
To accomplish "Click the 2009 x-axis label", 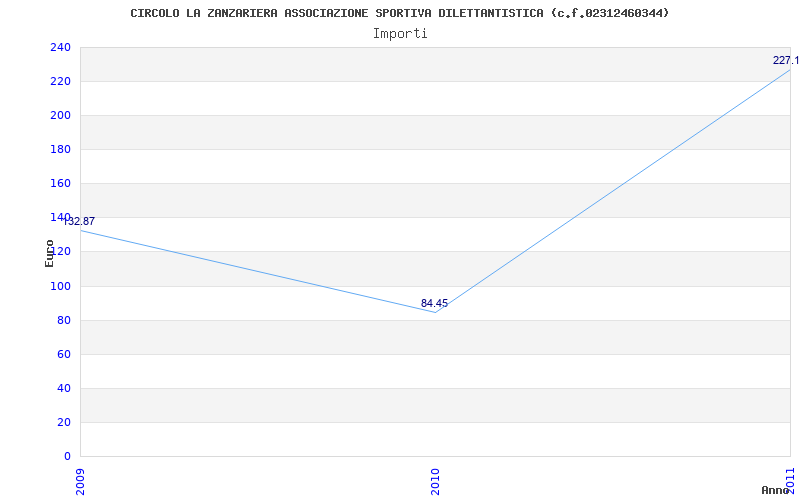I will pyautogui.click(x=80, y=482).
